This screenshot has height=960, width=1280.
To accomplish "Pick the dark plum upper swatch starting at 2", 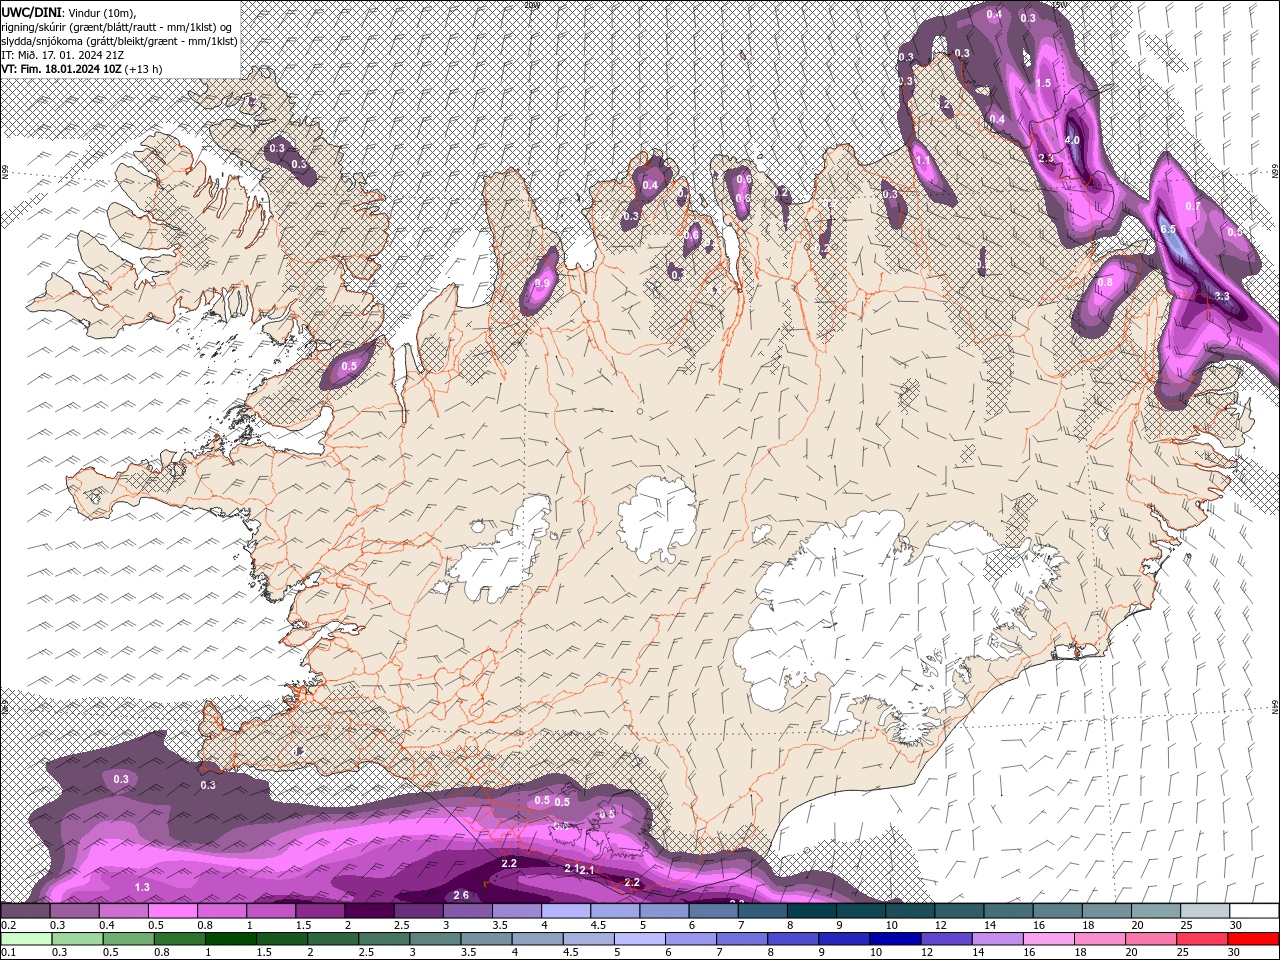I will point(369,911).
